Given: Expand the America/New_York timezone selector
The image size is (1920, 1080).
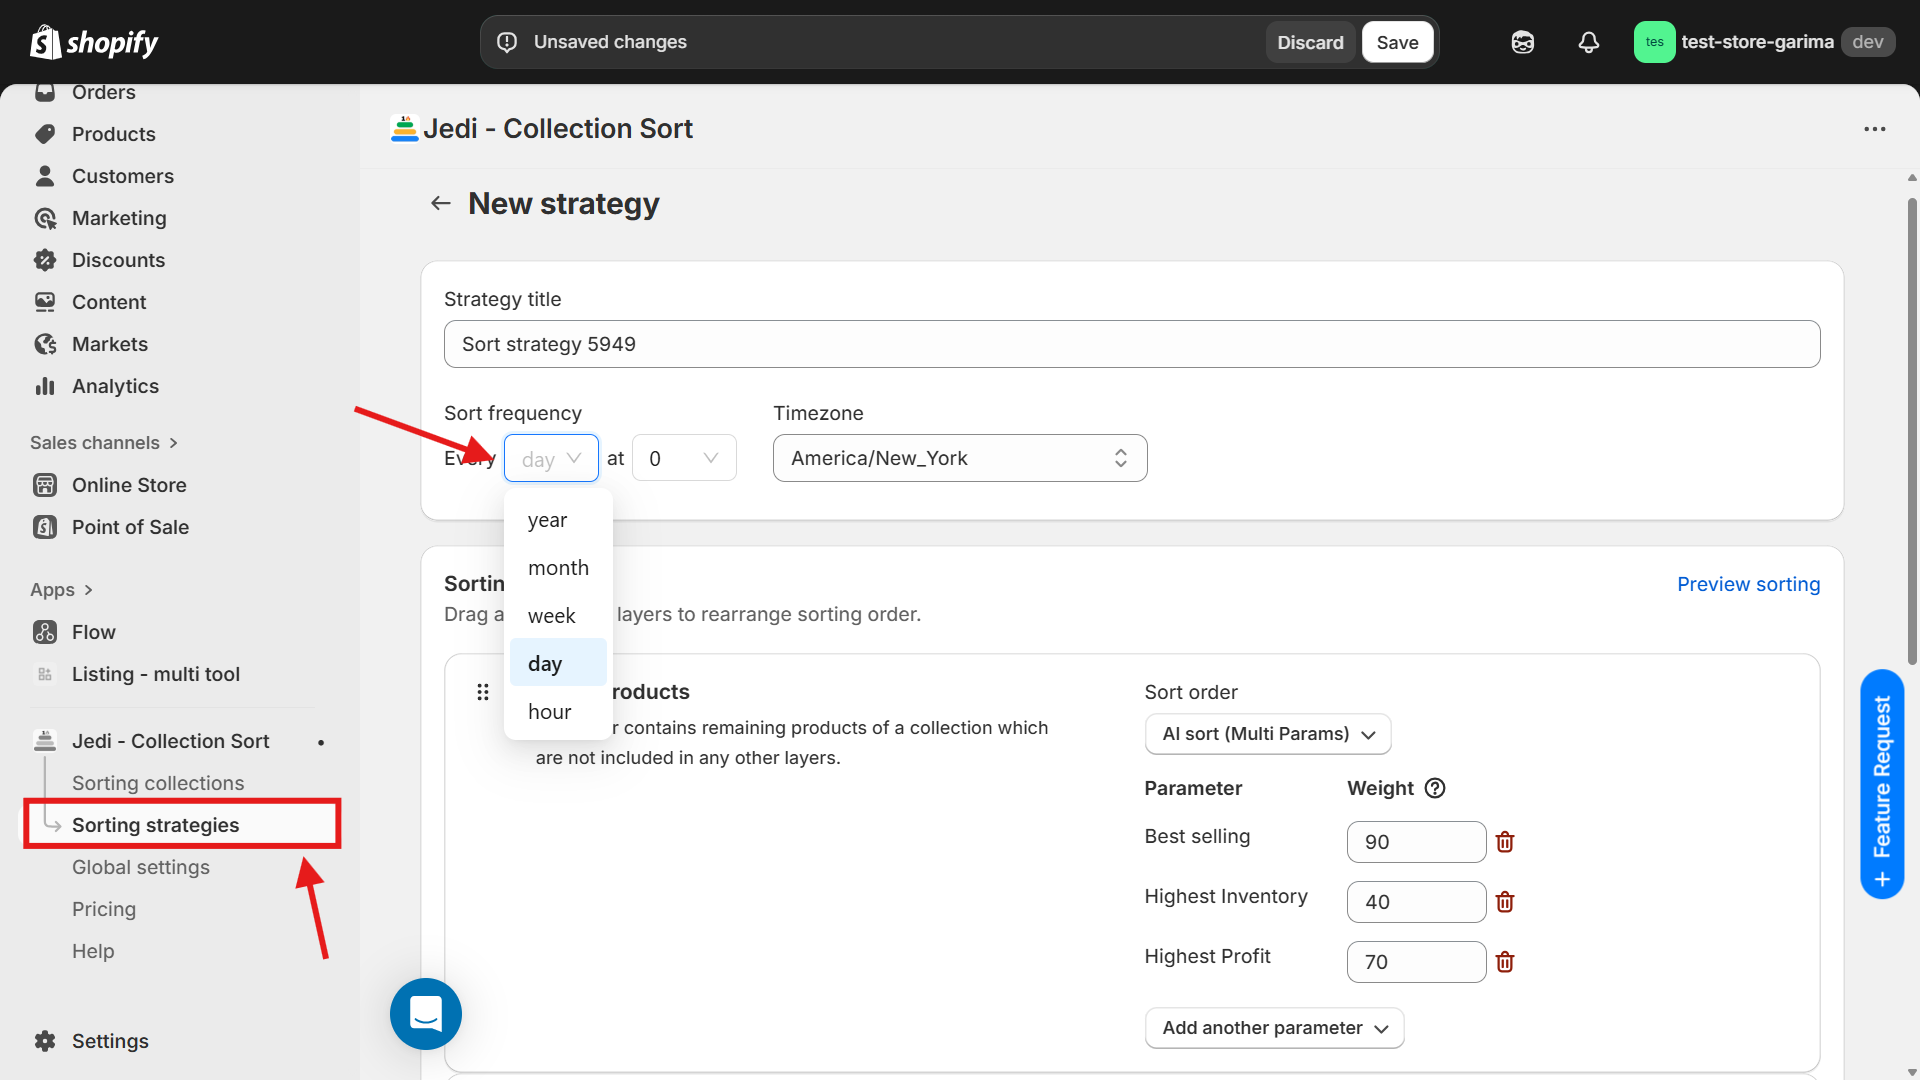Looking at the screenshot, I should [x=959, y=458].
